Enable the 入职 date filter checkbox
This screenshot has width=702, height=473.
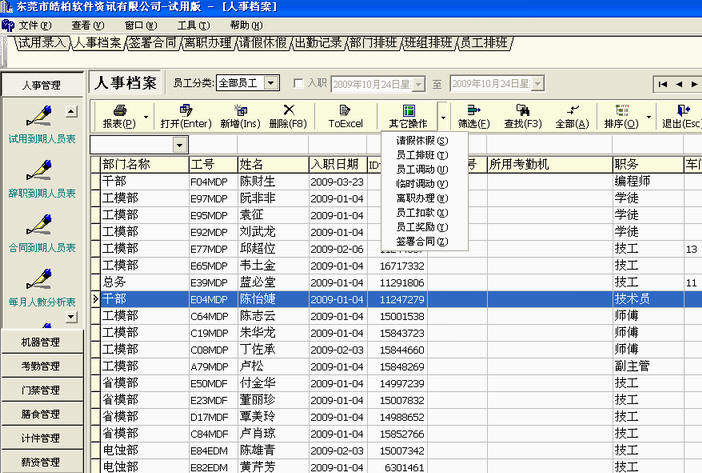click(298, 83)
